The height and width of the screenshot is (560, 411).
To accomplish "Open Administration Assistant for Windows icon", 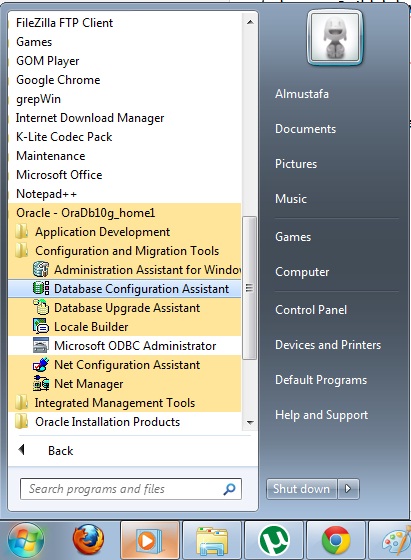I will pyautogui.click(x=41, y=269).
